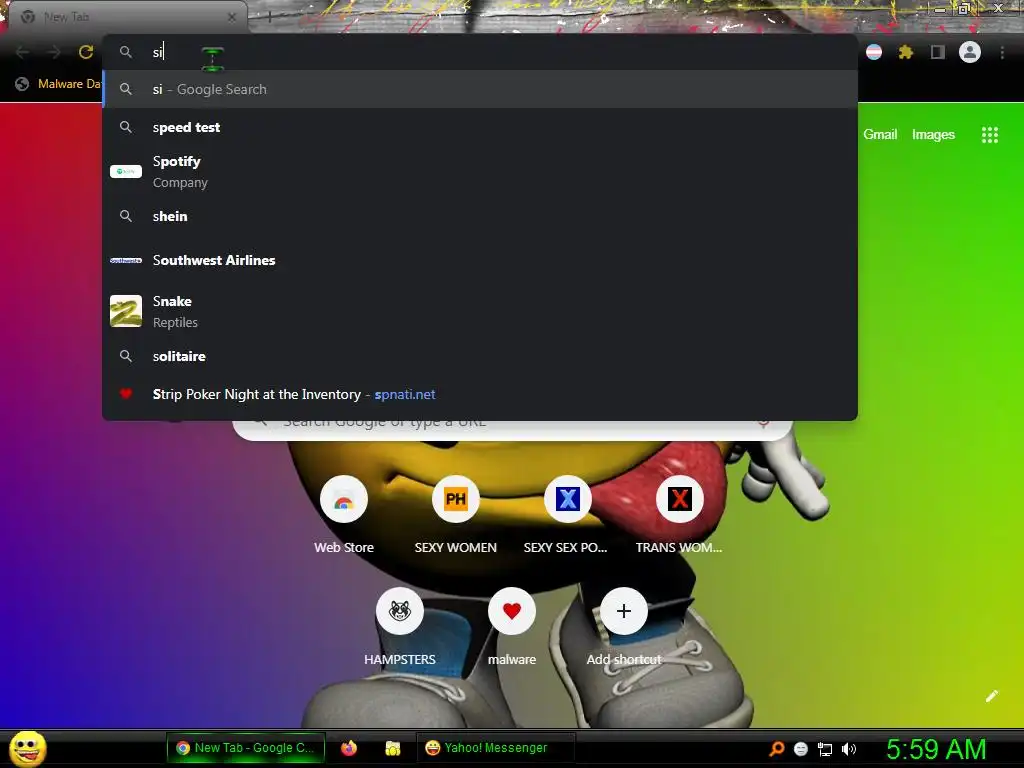Open the Images link
This screenshot has width=1024, height=768.
(933, 135)
